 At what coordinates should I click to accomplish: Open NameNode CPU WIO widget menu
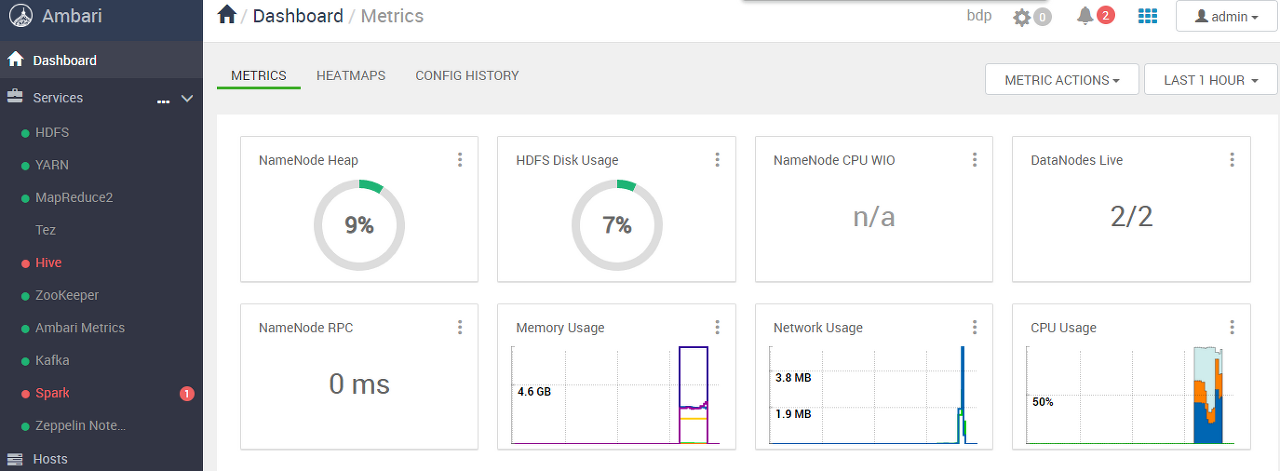click(x=975, y=160)
